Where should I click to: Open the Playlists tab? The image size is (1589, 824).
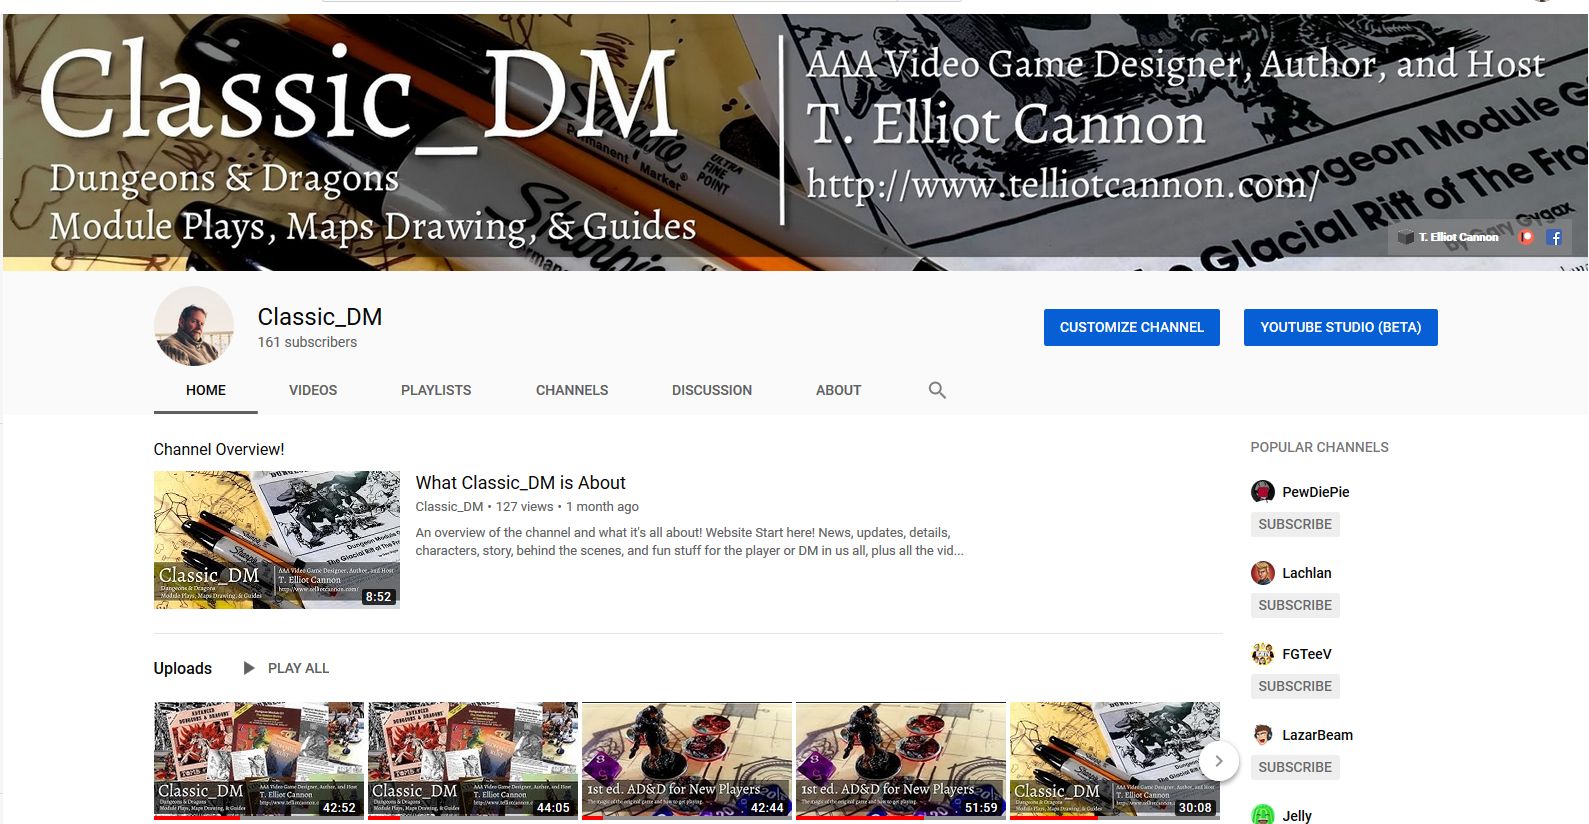(x=436, y=390)
